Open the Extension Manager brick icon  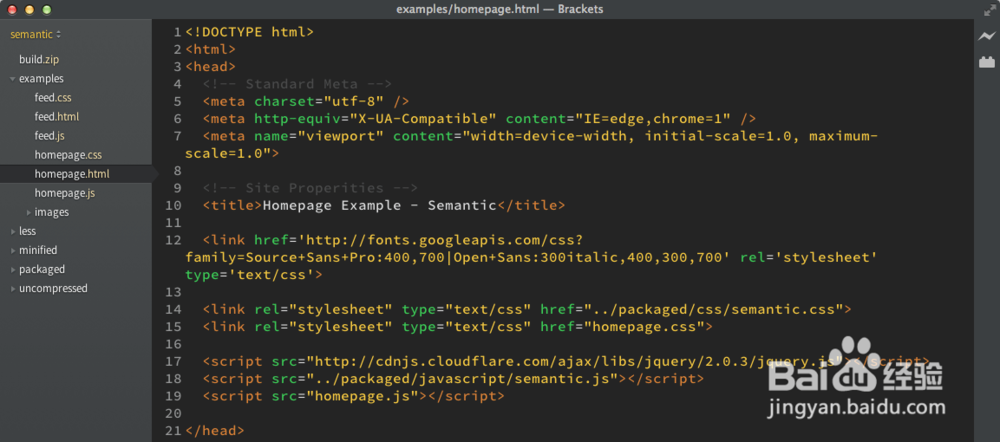(986, 62)
